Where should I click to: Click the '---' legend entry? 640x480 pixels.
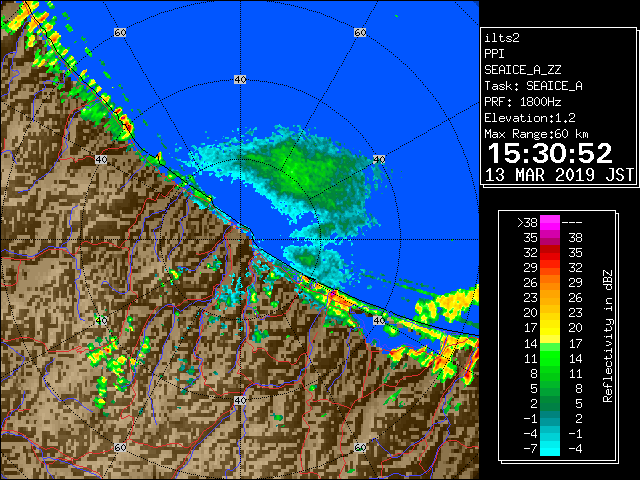[x=572, y=223]
